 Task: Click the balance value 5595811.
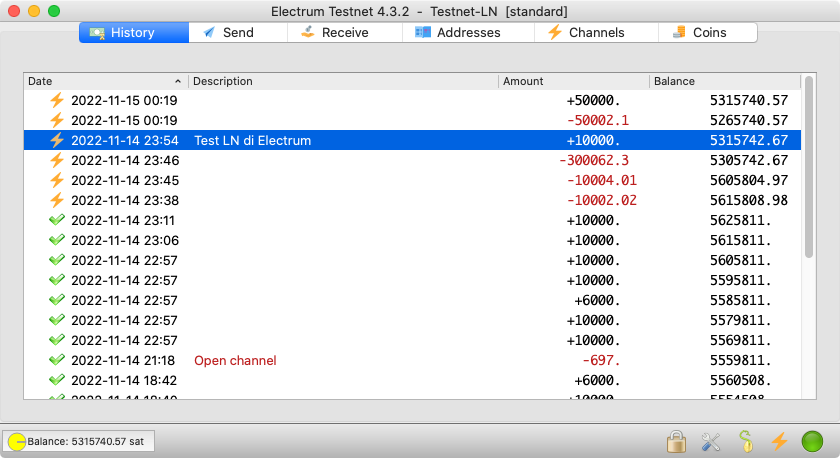click(x=740, y=280)
